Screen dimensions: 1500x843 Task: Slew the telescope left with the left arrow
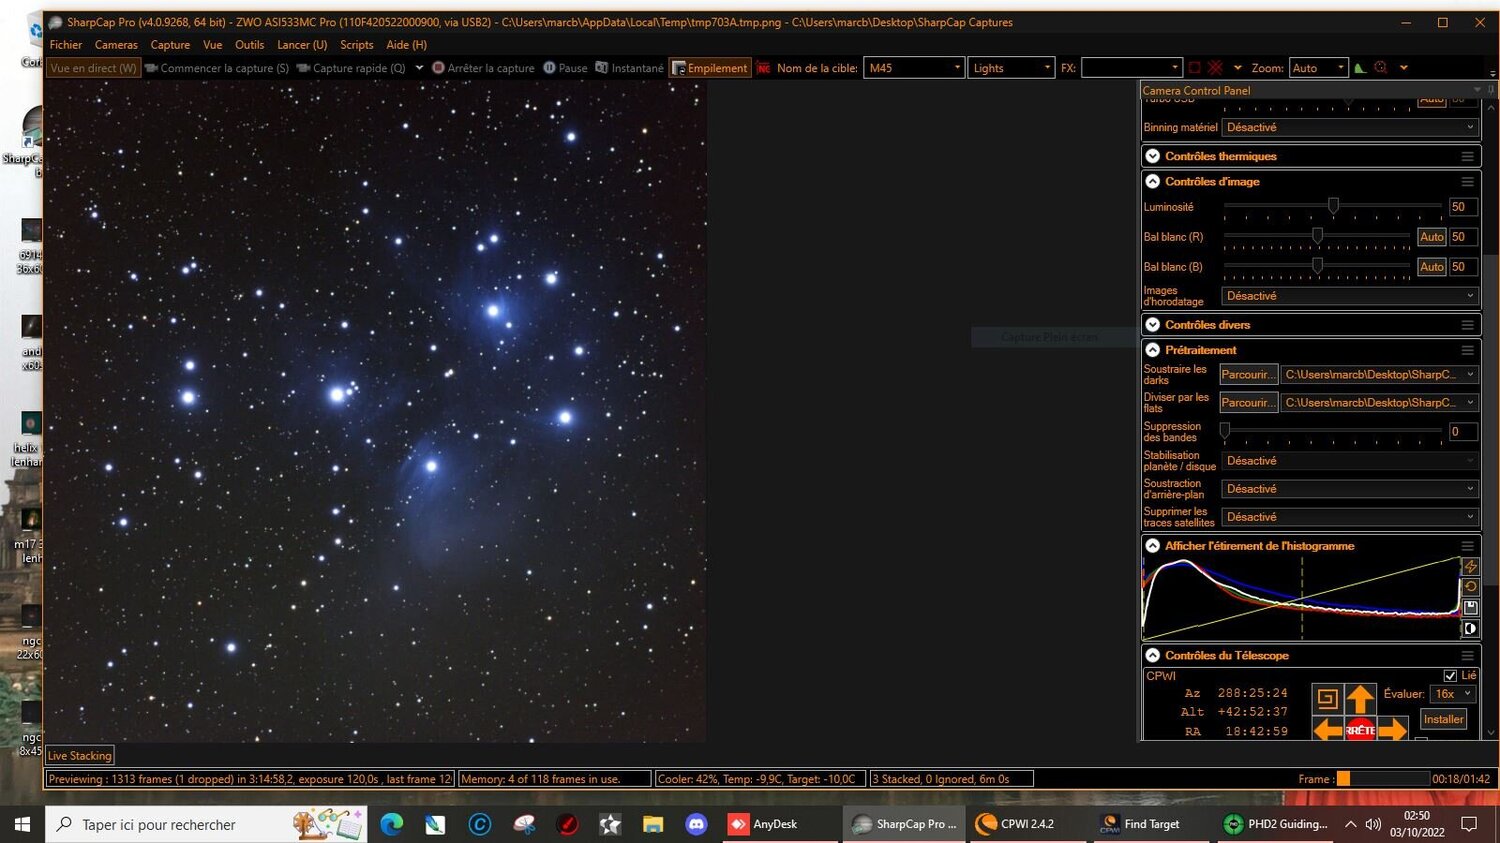pos(1327,730)
